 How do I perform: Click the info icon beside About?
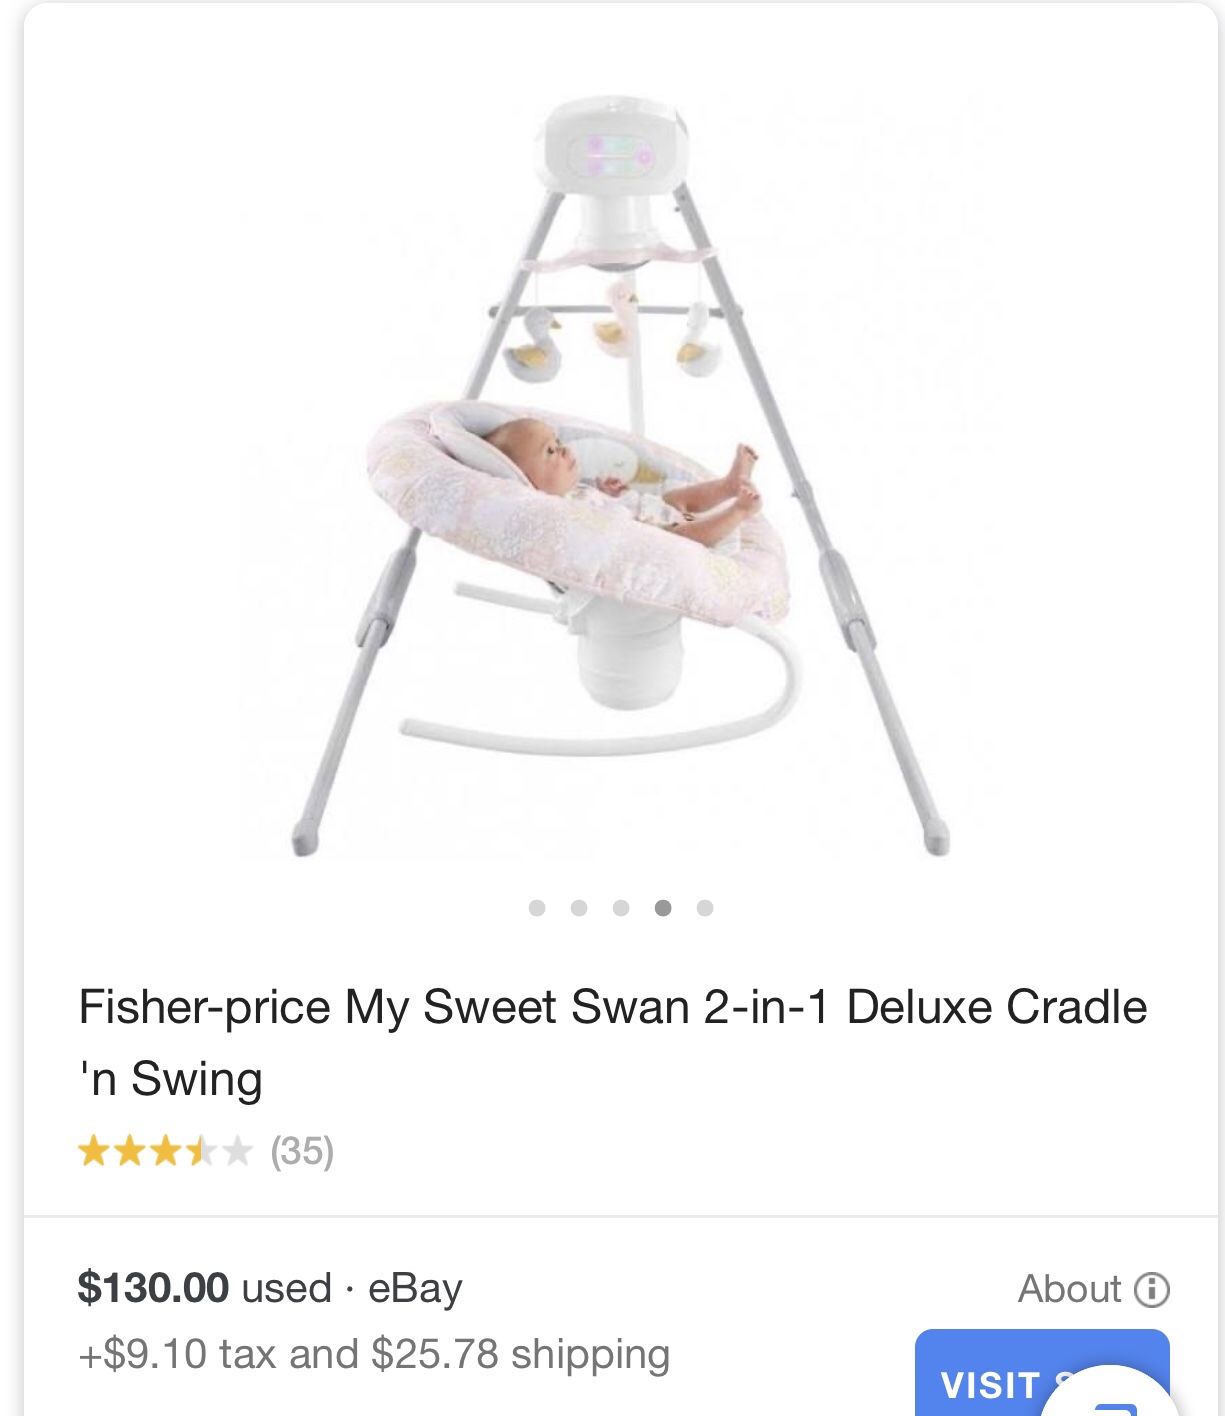coord(1151,1289)
